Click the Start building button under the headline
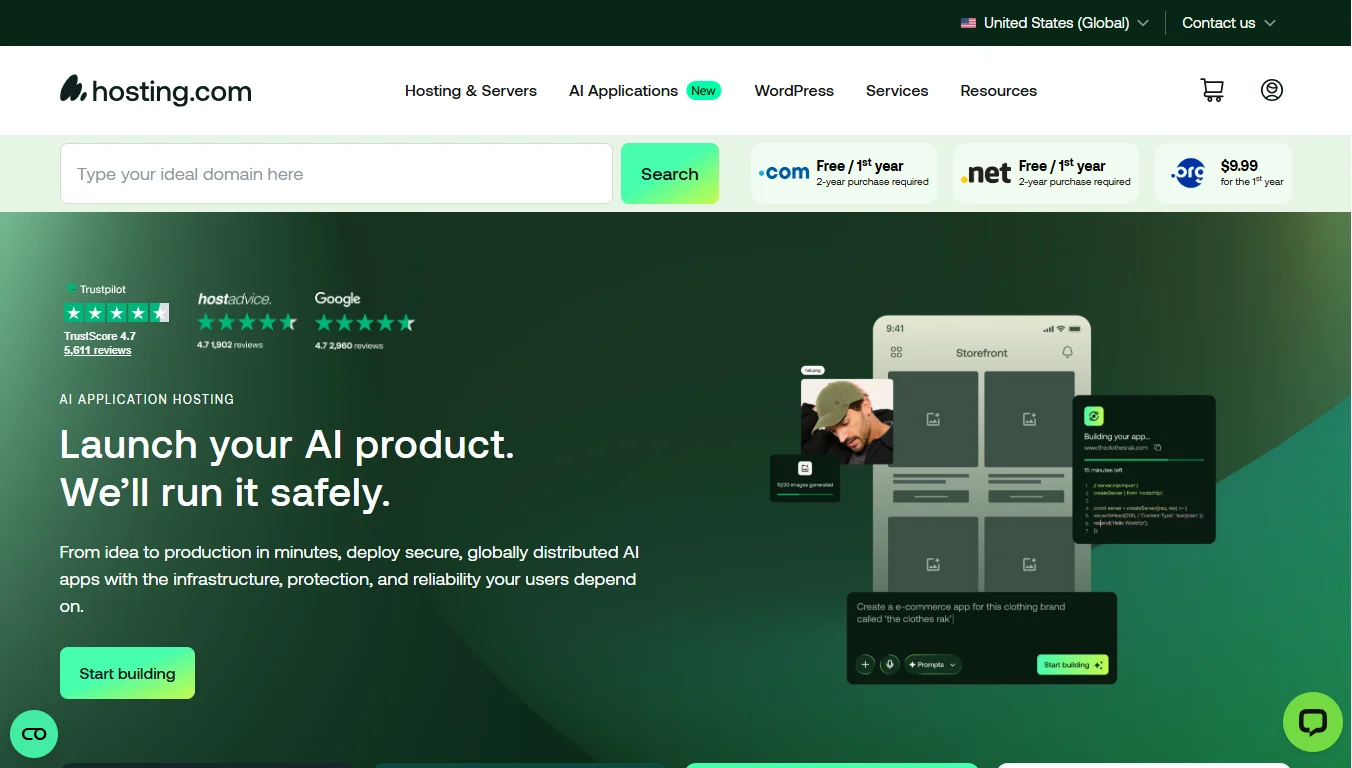 tap(127, 673)
